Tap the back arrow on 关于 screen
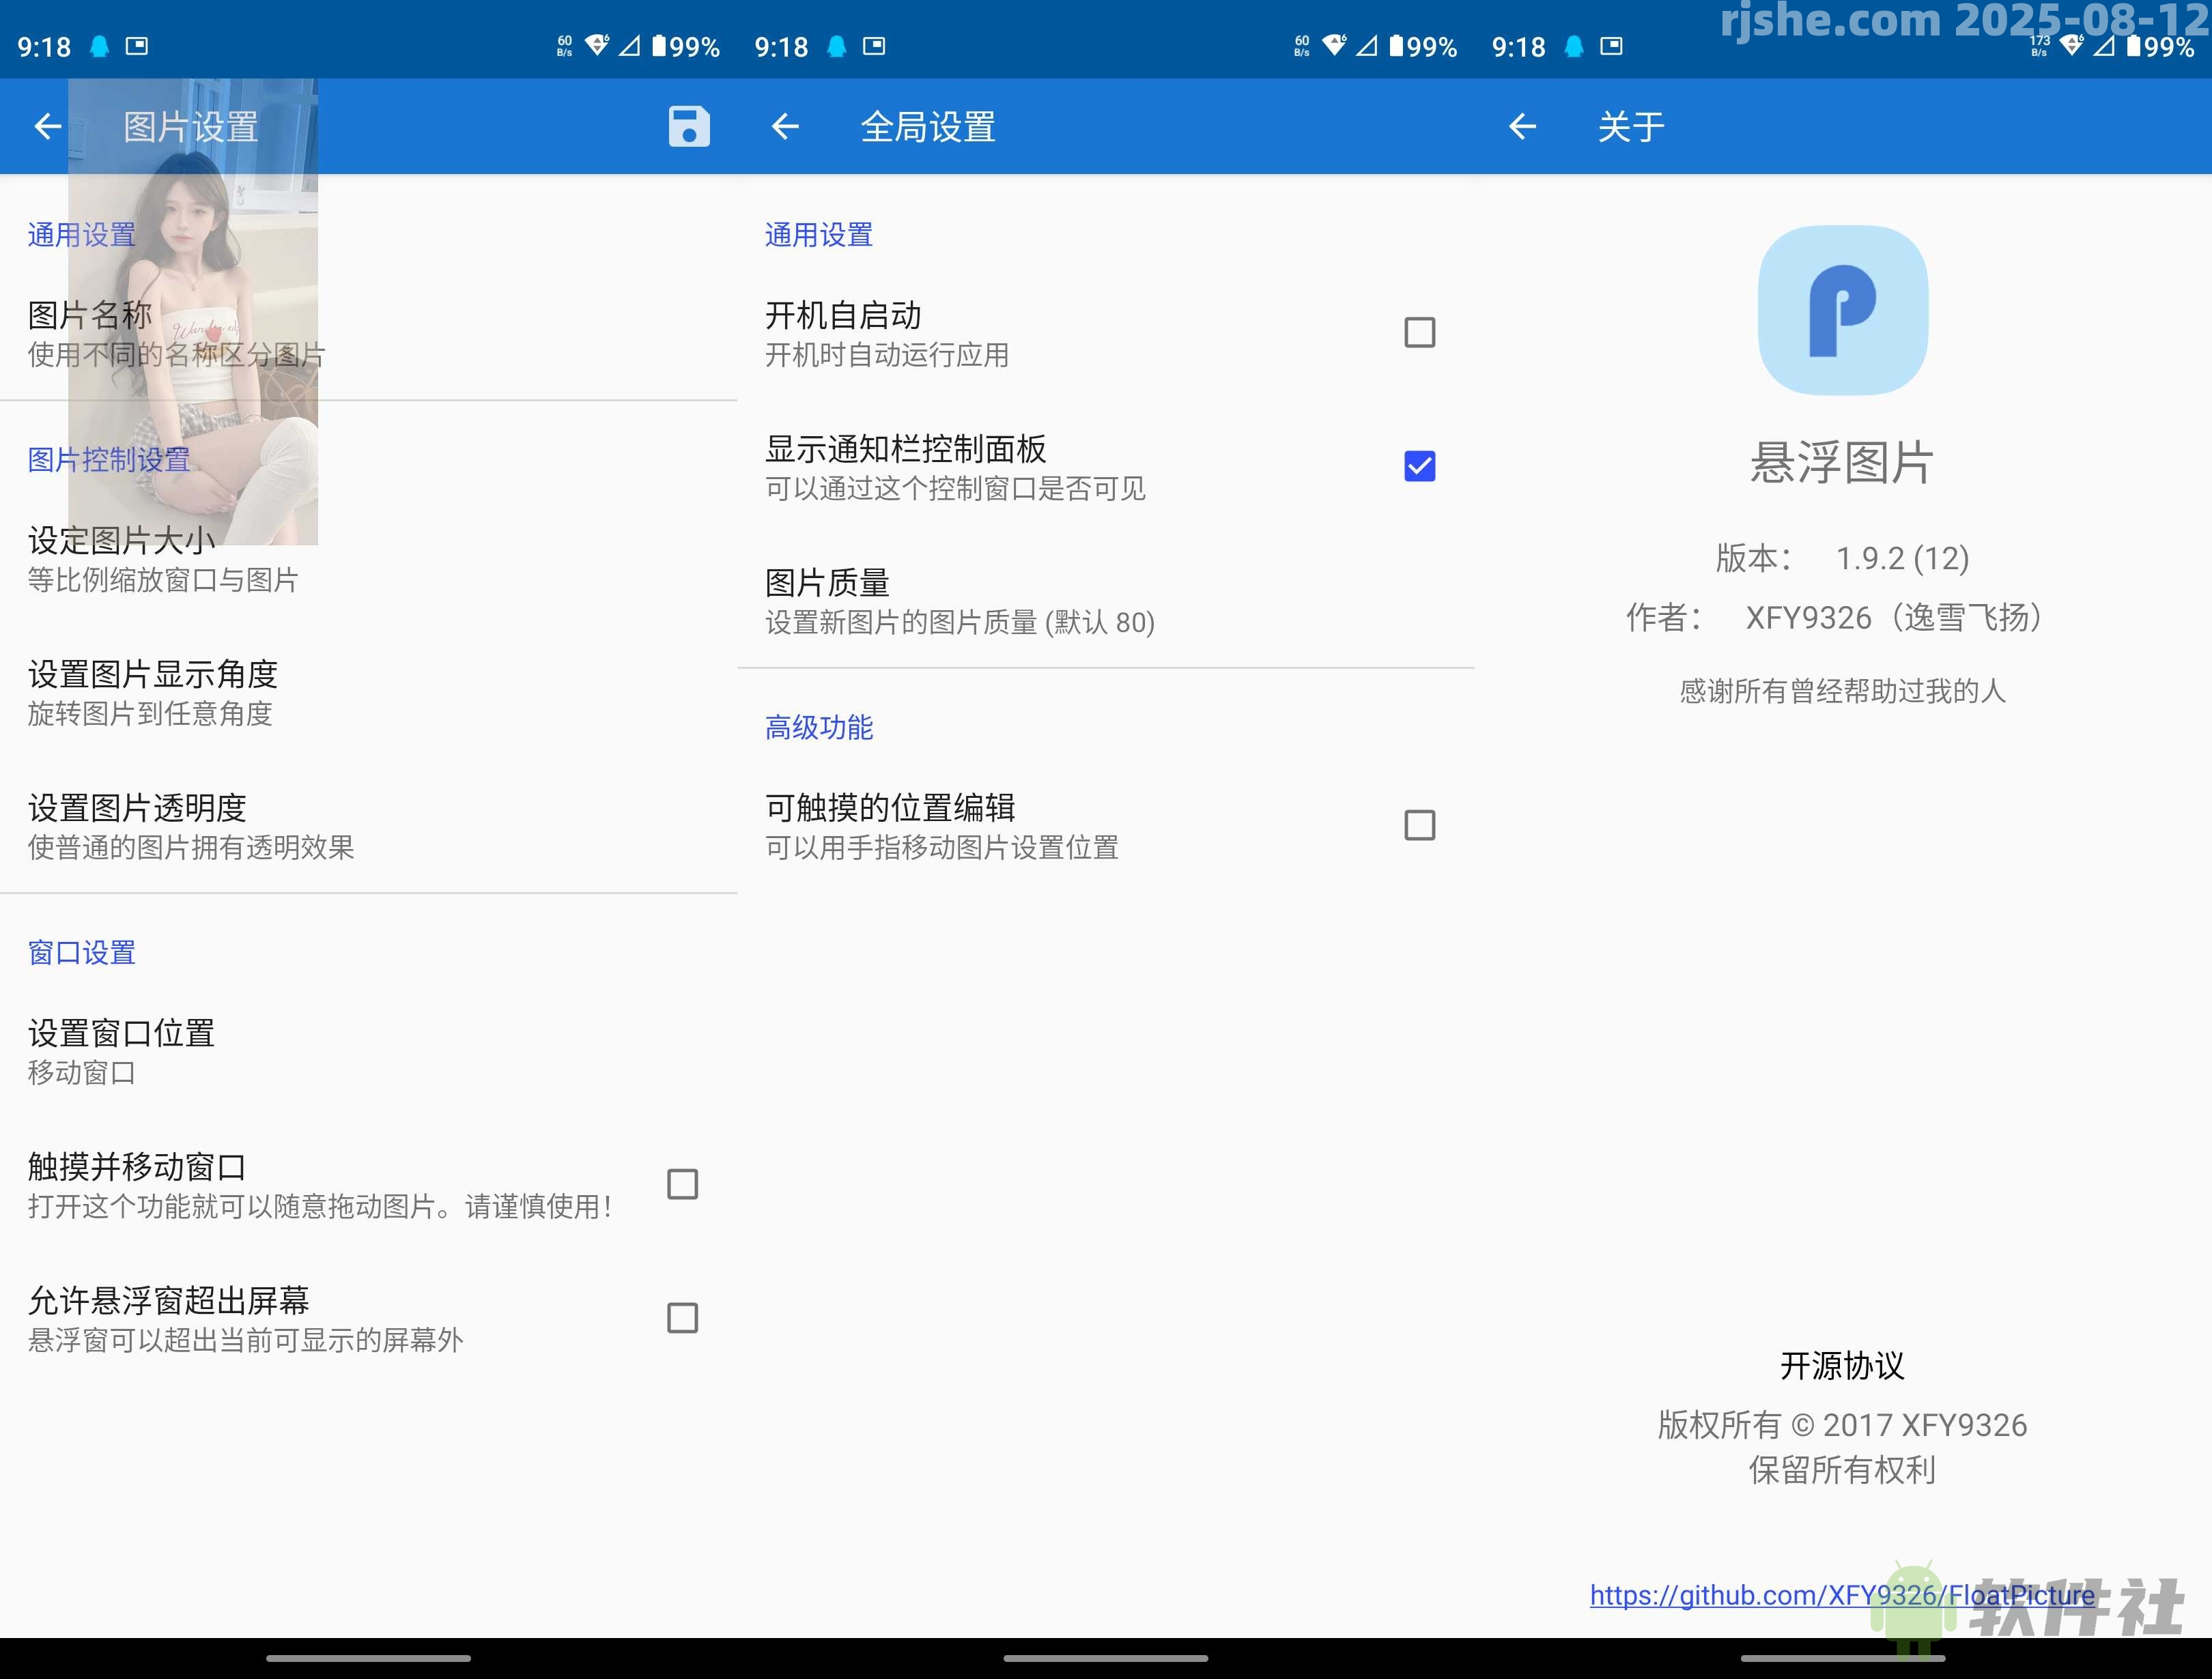Screen dimensions: 2212x1679 point(1522,126)
